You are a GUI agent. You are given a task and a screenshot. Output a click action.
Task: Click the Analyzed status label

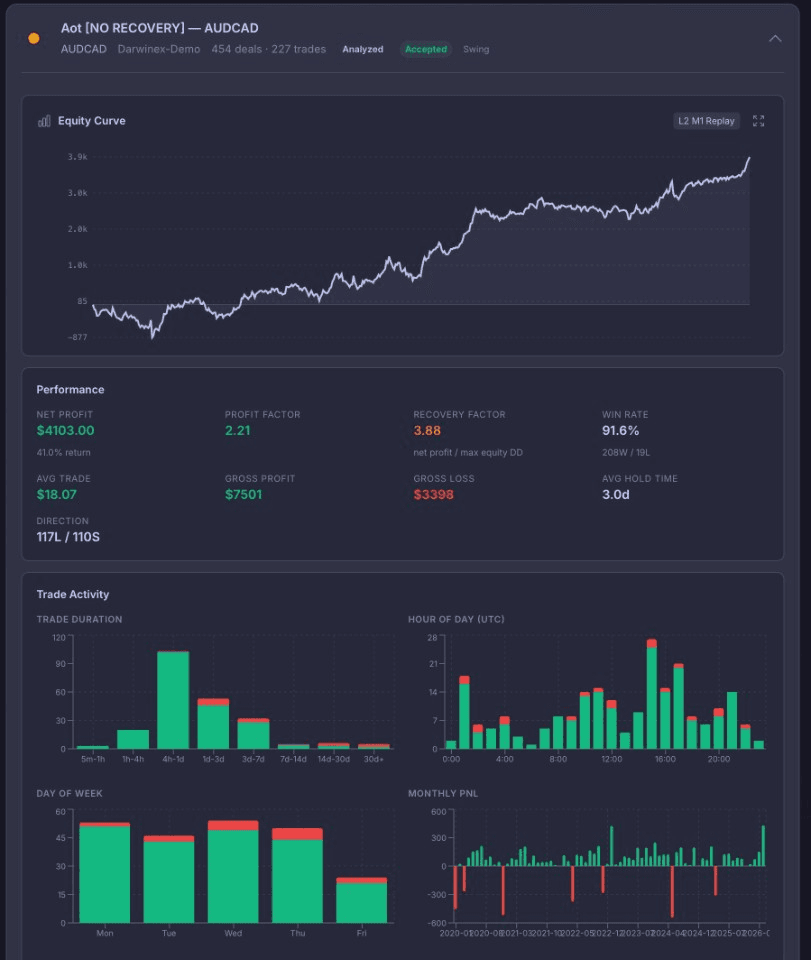362,49
